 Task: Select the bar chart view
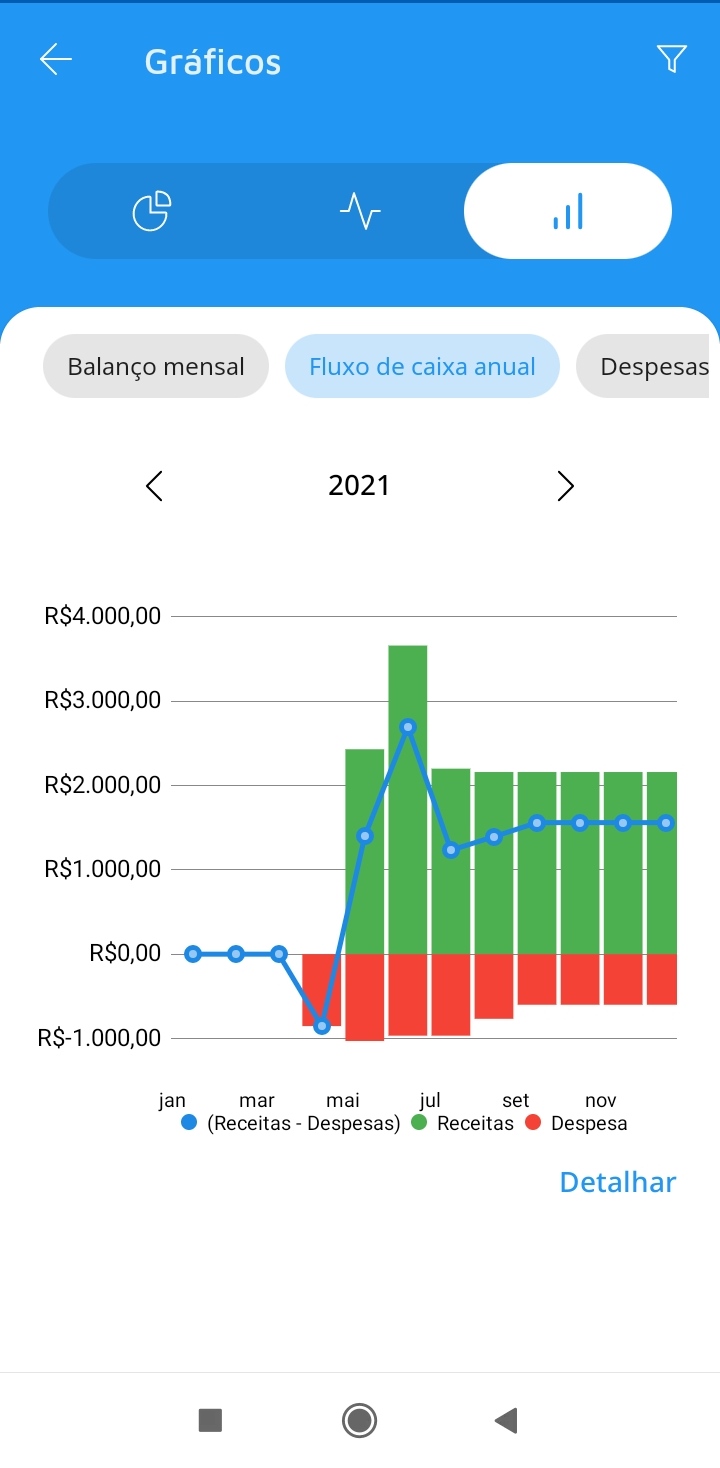(568, 211)
